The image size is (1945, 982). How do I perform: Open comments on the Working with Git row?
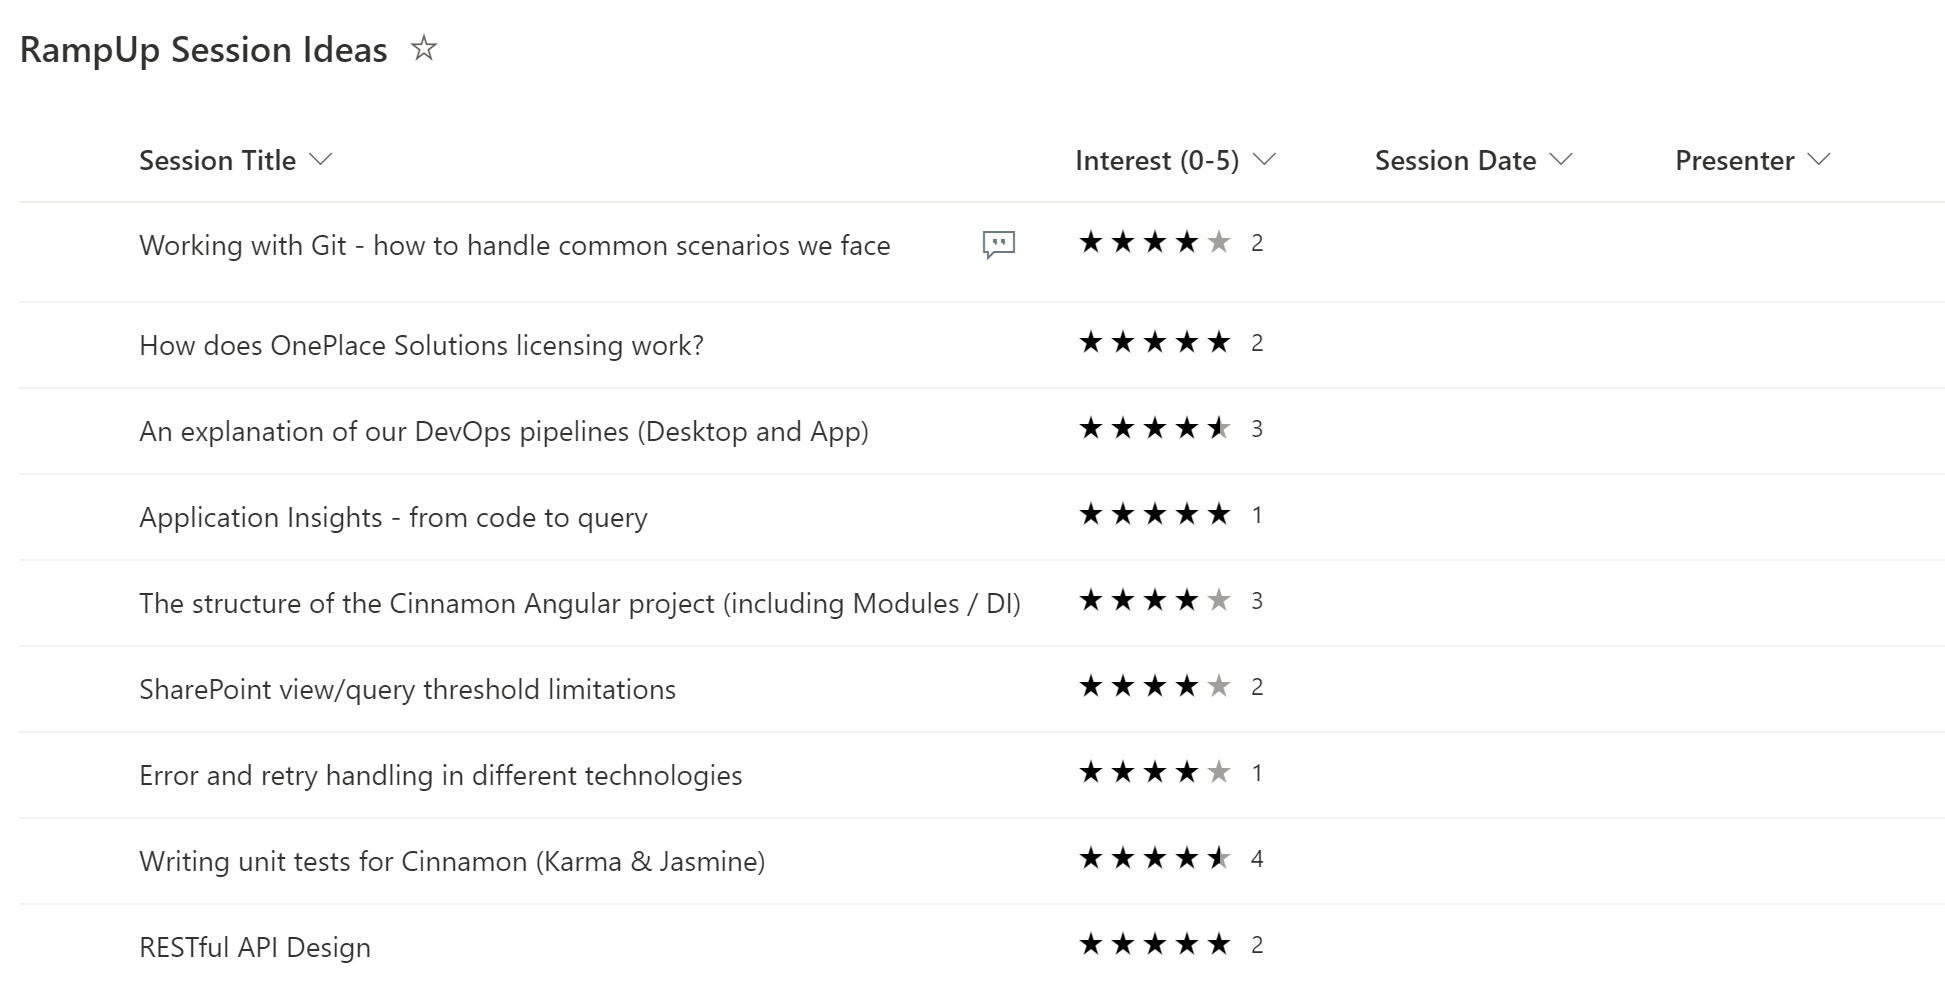(997, 244)
